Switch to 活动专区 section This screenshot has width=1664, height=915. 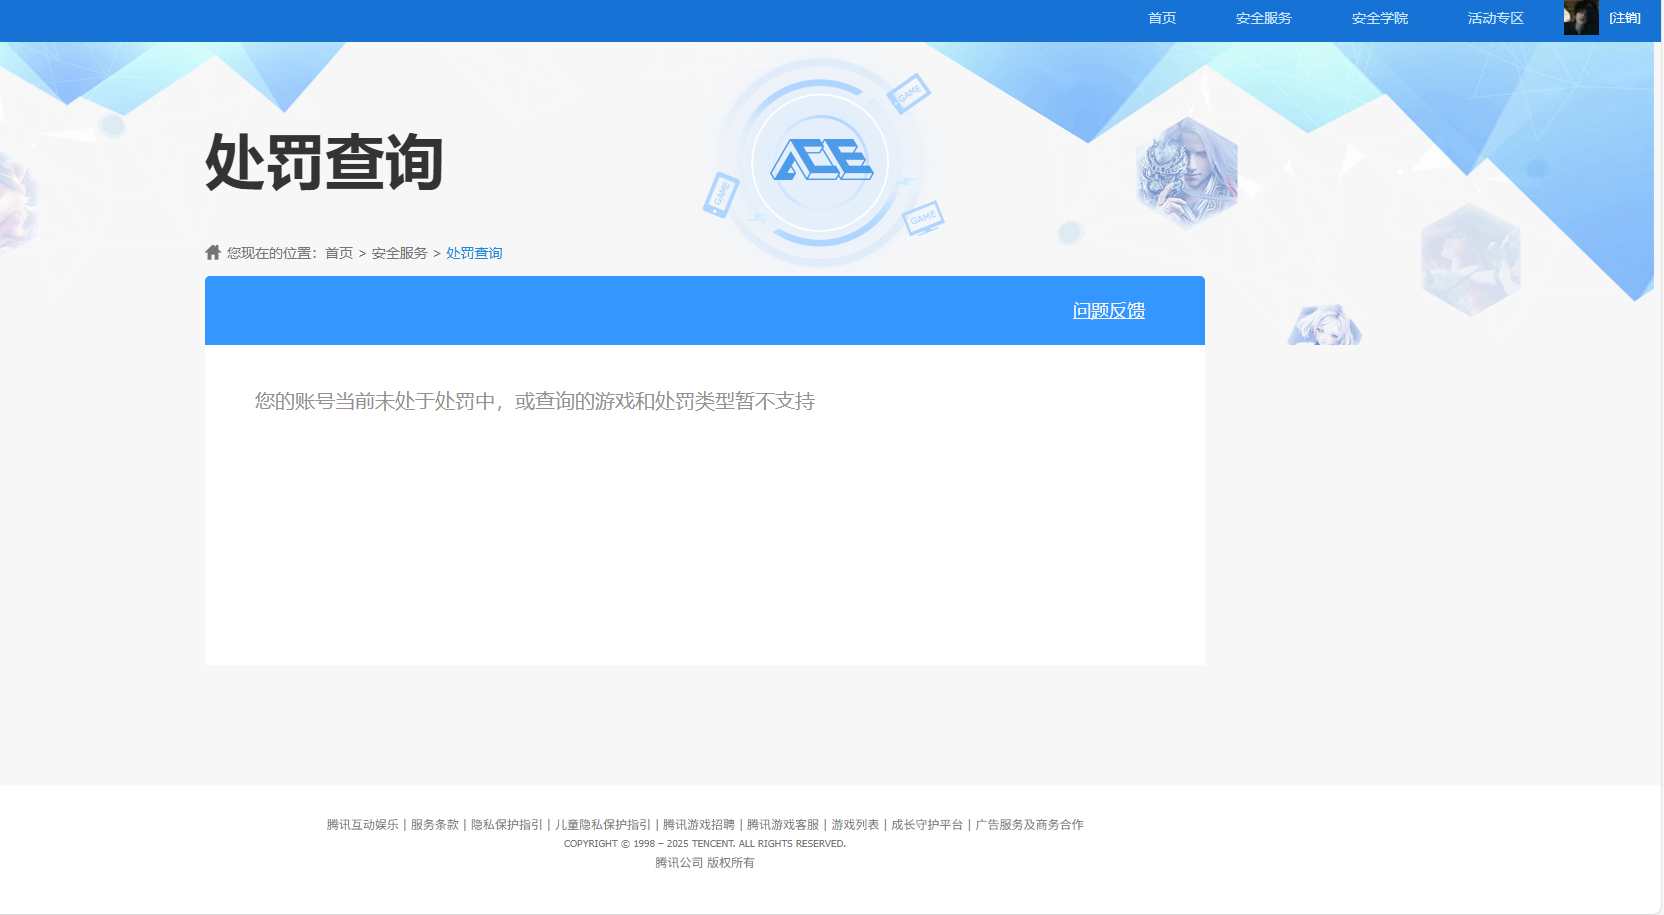[1494, 17]
